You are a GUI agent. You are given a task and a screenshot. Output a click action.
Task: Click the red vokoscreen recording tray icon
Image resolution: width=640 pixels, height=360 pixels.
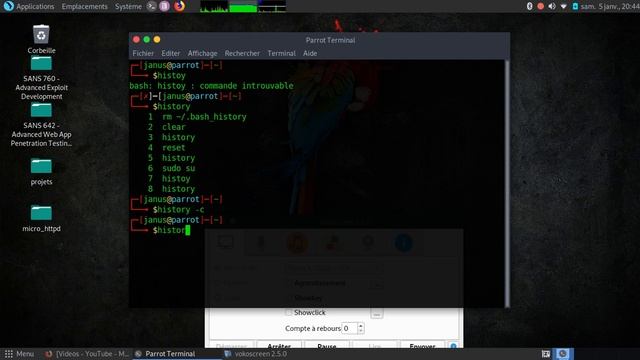(x=540, y=6)
